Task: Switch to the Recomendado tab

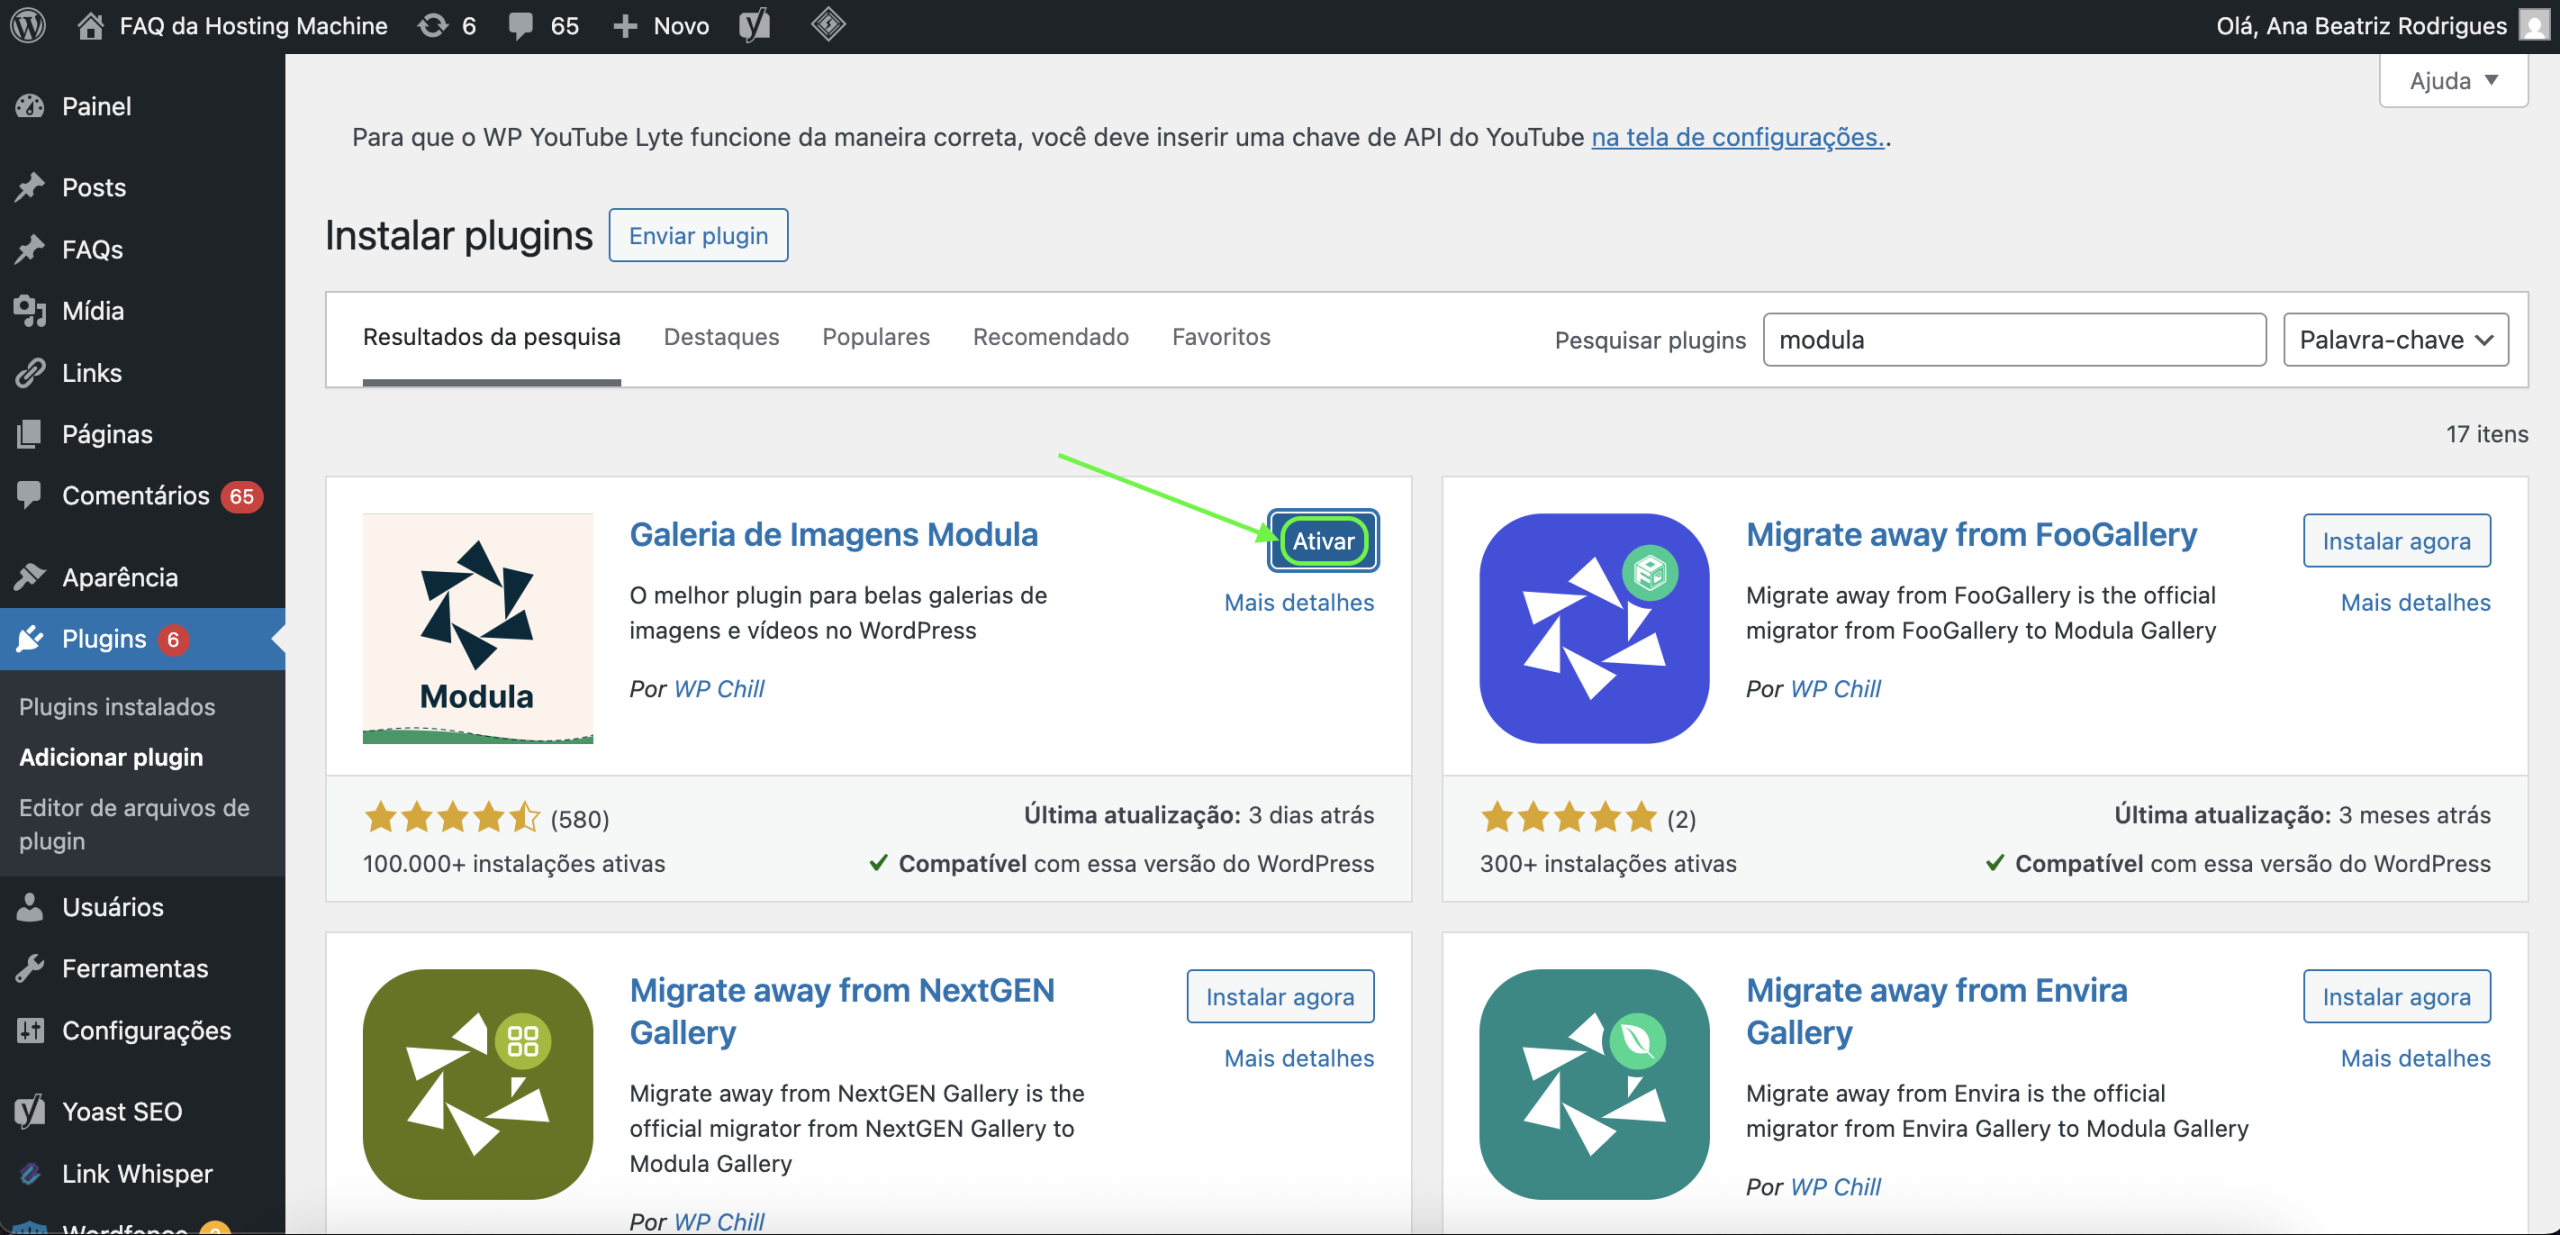Action: pyautogui.click(x=1051, y=337)
